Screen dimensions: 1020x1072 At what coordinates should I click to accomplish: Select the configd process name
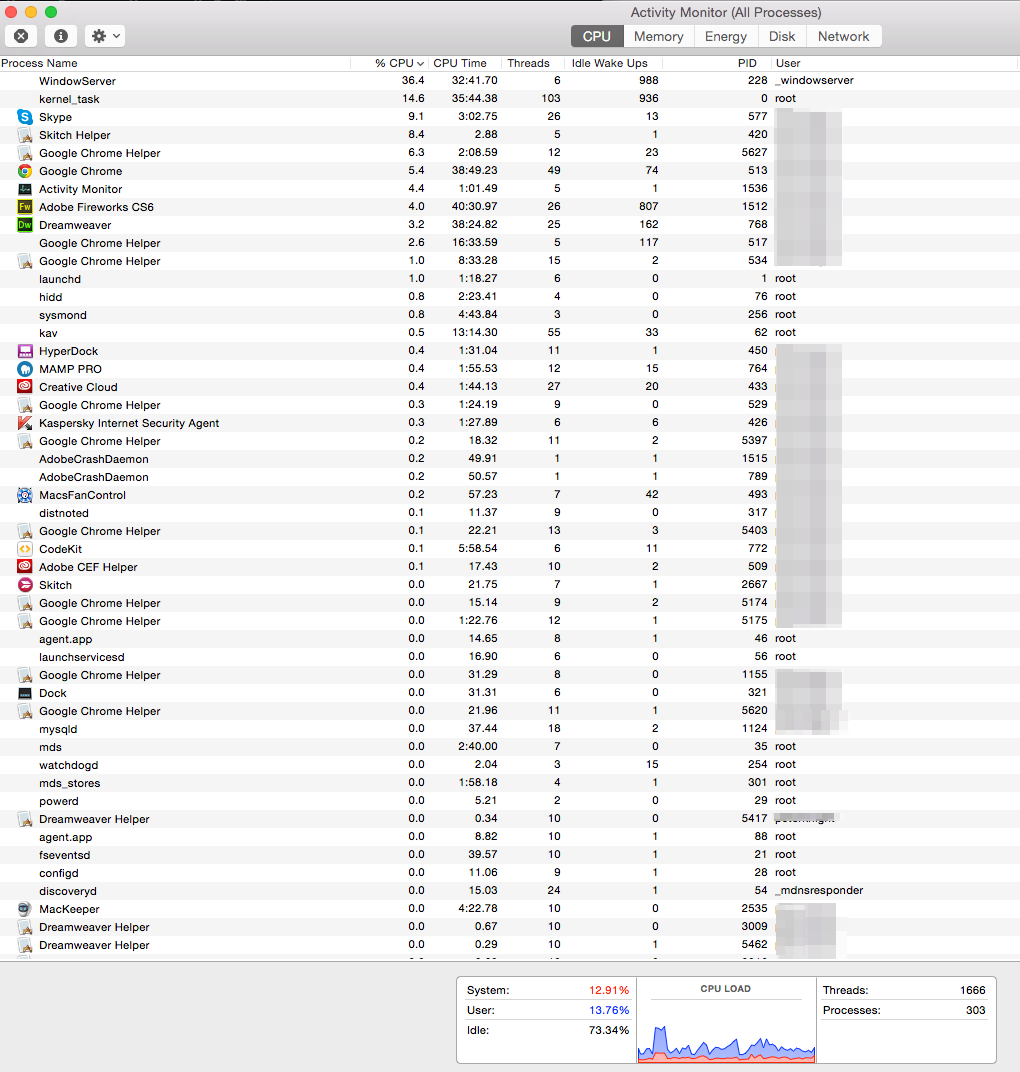(59, 873)
